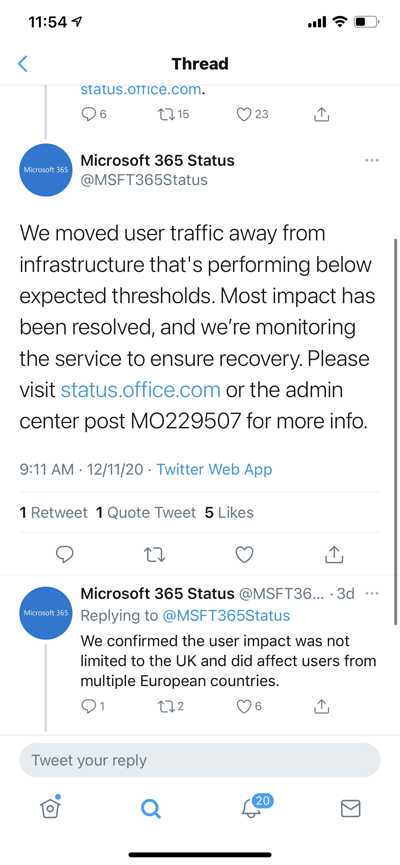The height and width of the screenshot is (865, 400).
Task: Open the more options ellipsis on main tweet
Action: [372, 161]
